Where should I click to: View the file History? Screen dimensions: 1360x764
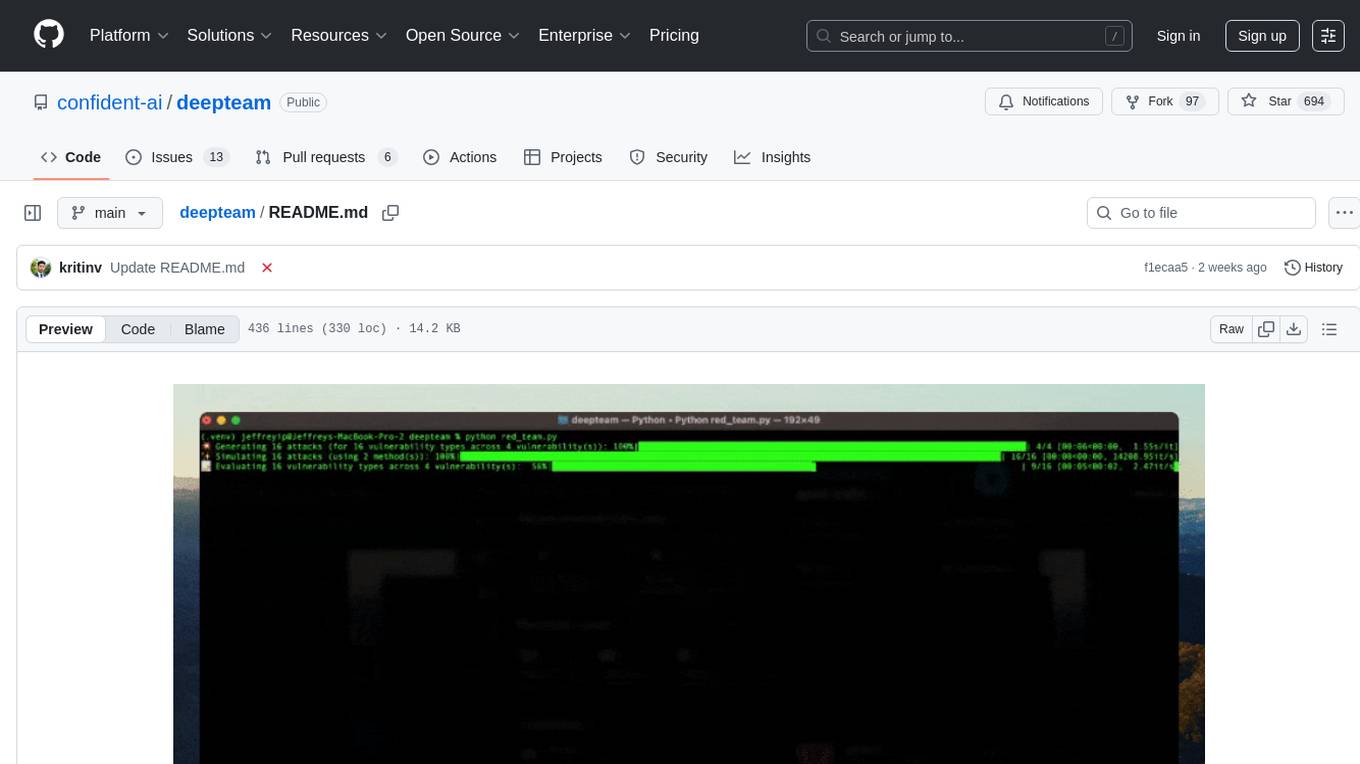(1313, 268)
